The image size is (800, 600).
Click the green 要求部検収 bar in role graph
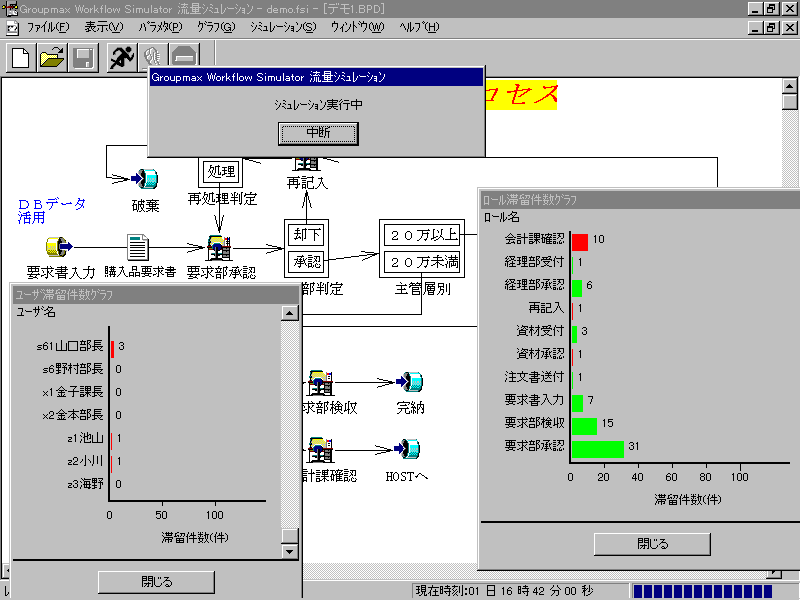[584, 426]
